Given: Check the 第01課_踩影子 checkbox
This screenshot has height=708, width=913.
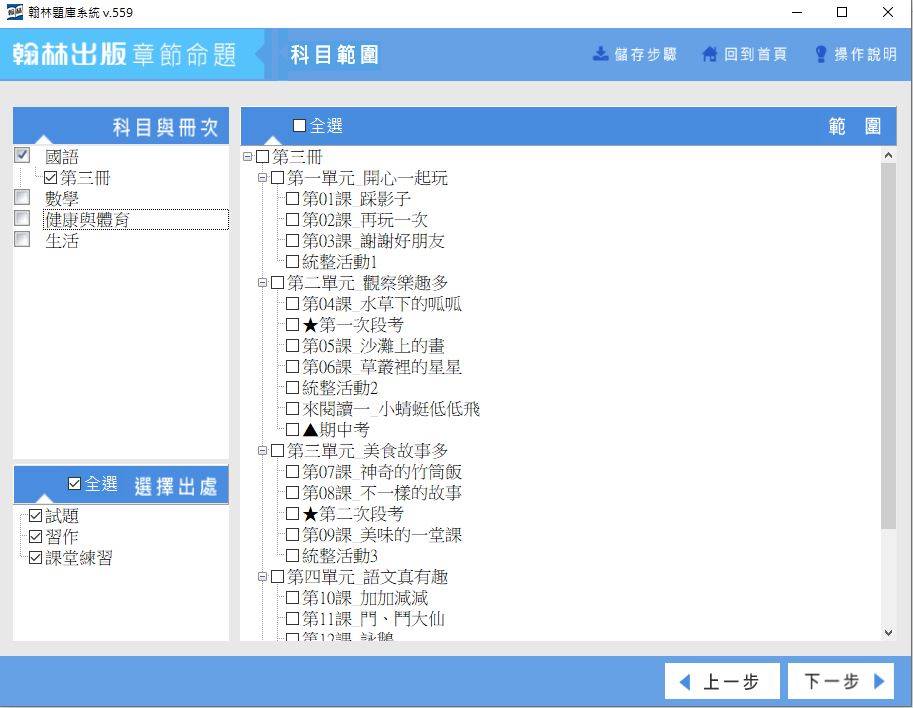Looking at the screenshot, I should [292, 199].
